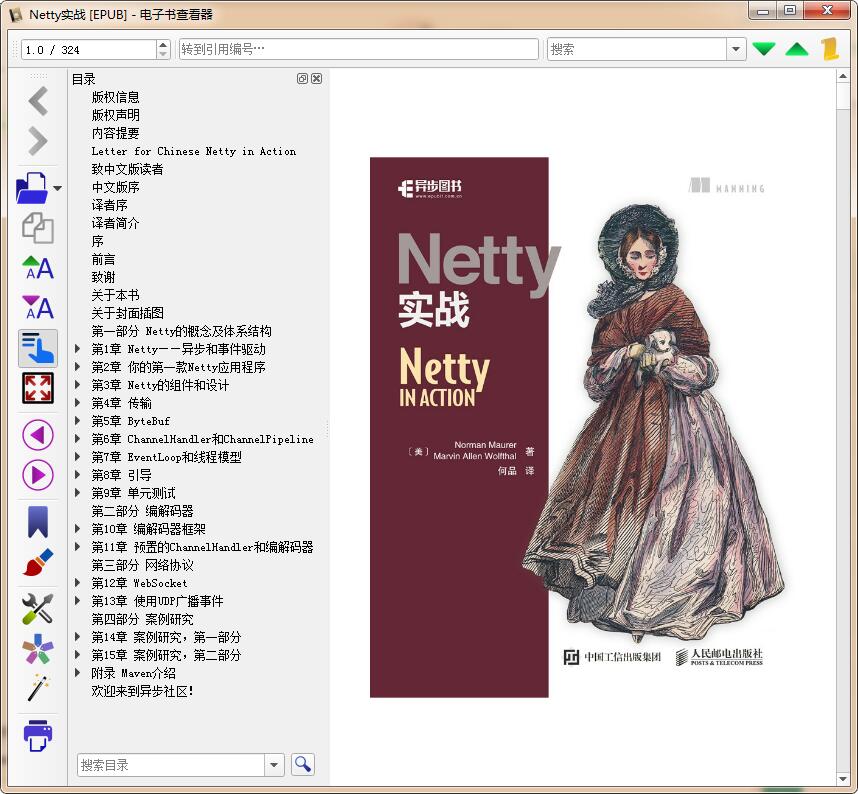Increase font size with the green-arrow AA icon

(x=38, y=268)
